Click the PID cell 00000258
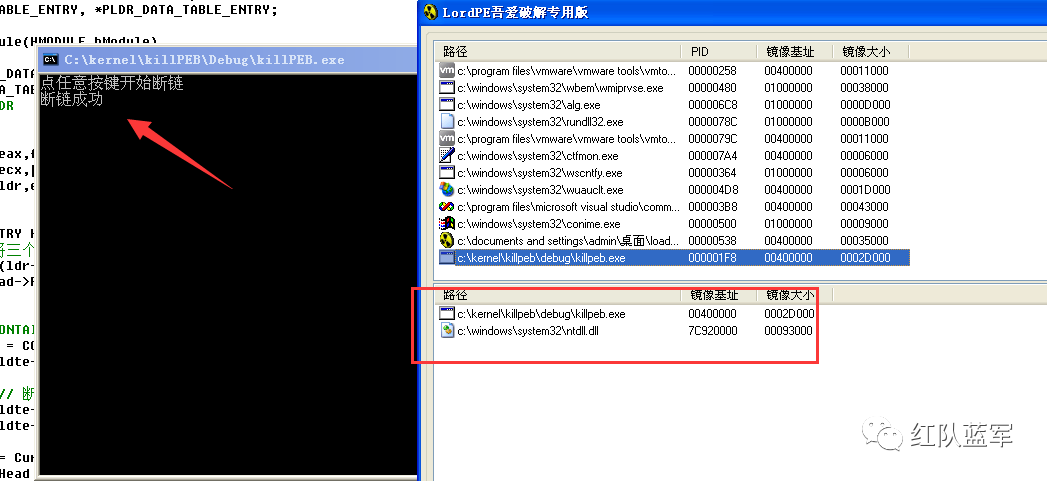The image size is (1047, 481). 712,71
